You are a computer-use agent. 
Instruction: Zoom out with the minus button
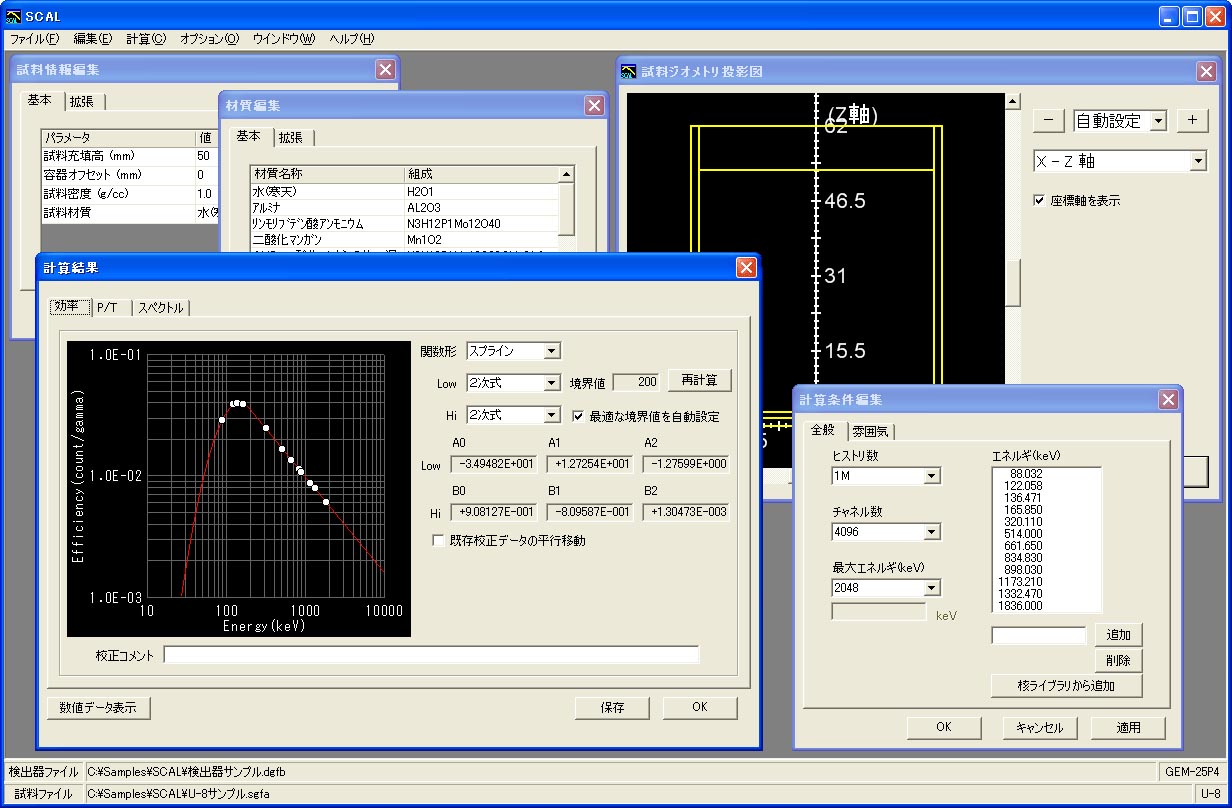pyautogui.click(x=1047, y=120)
